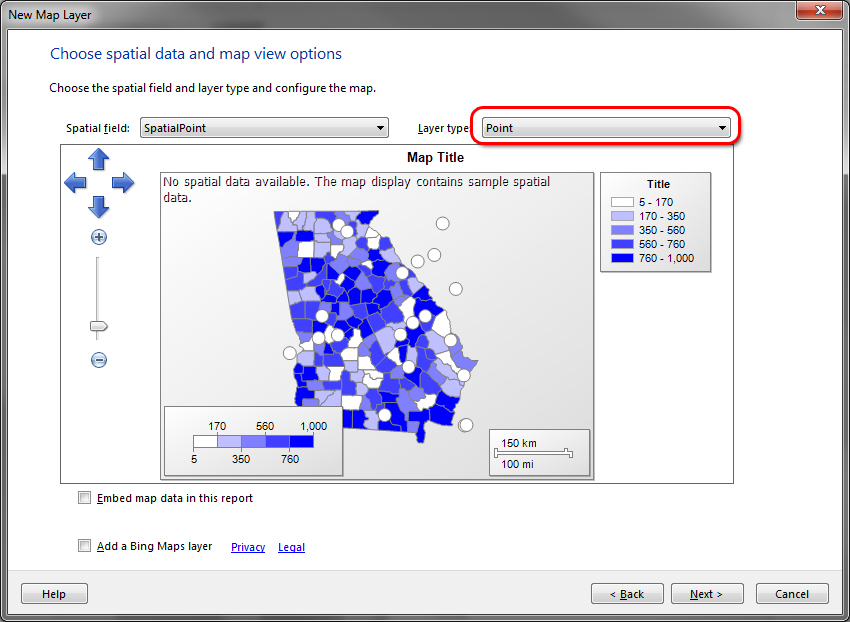The width and height of the screenshot is (850, 622).
Task: Click the Next button
Action: [x=706, y=594]
